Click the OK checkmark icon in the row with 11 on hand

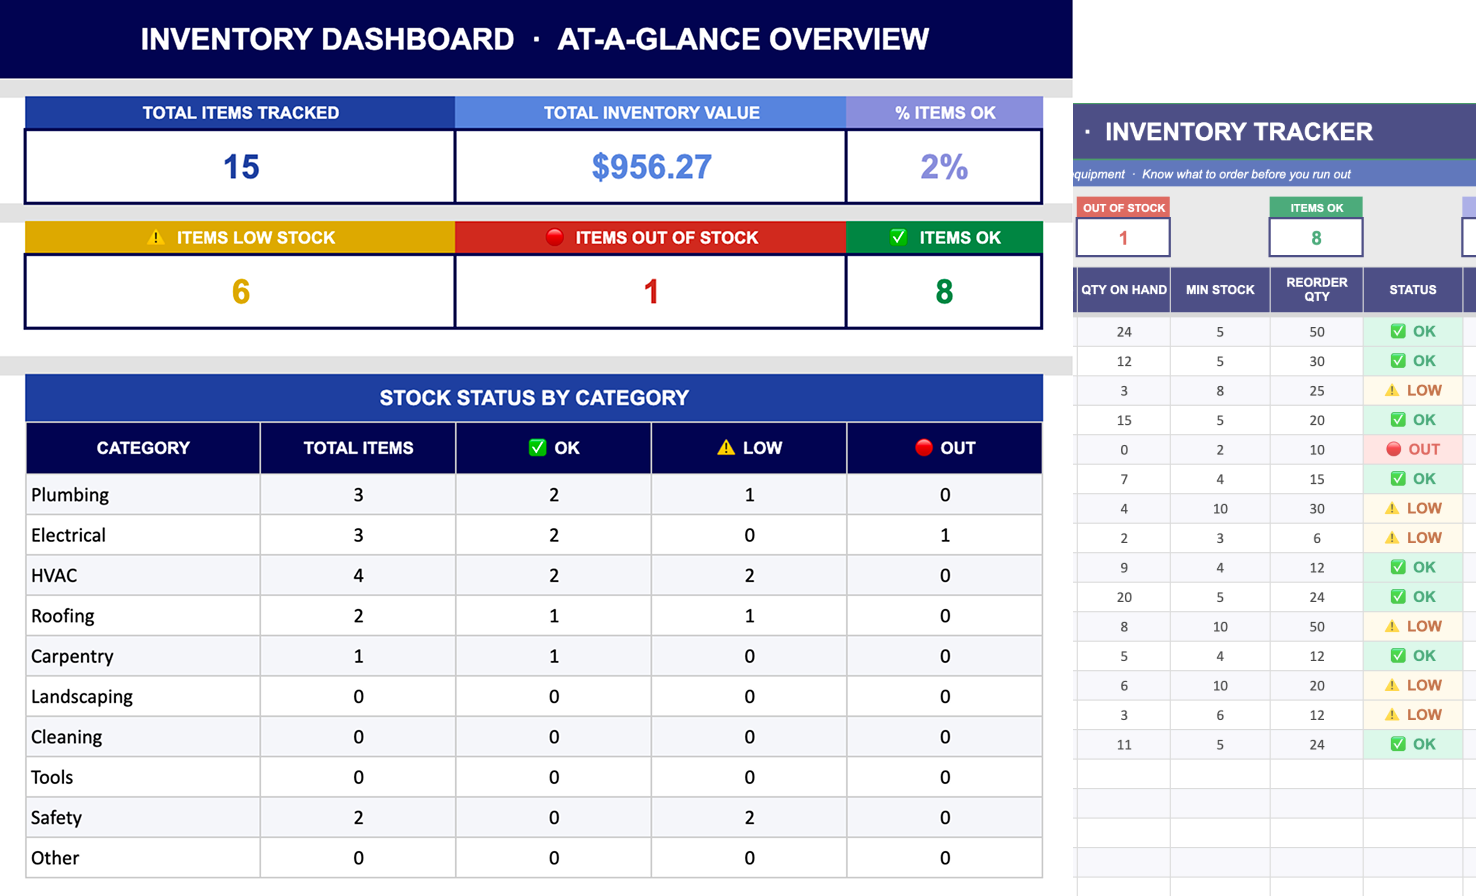click(1398, 744)
